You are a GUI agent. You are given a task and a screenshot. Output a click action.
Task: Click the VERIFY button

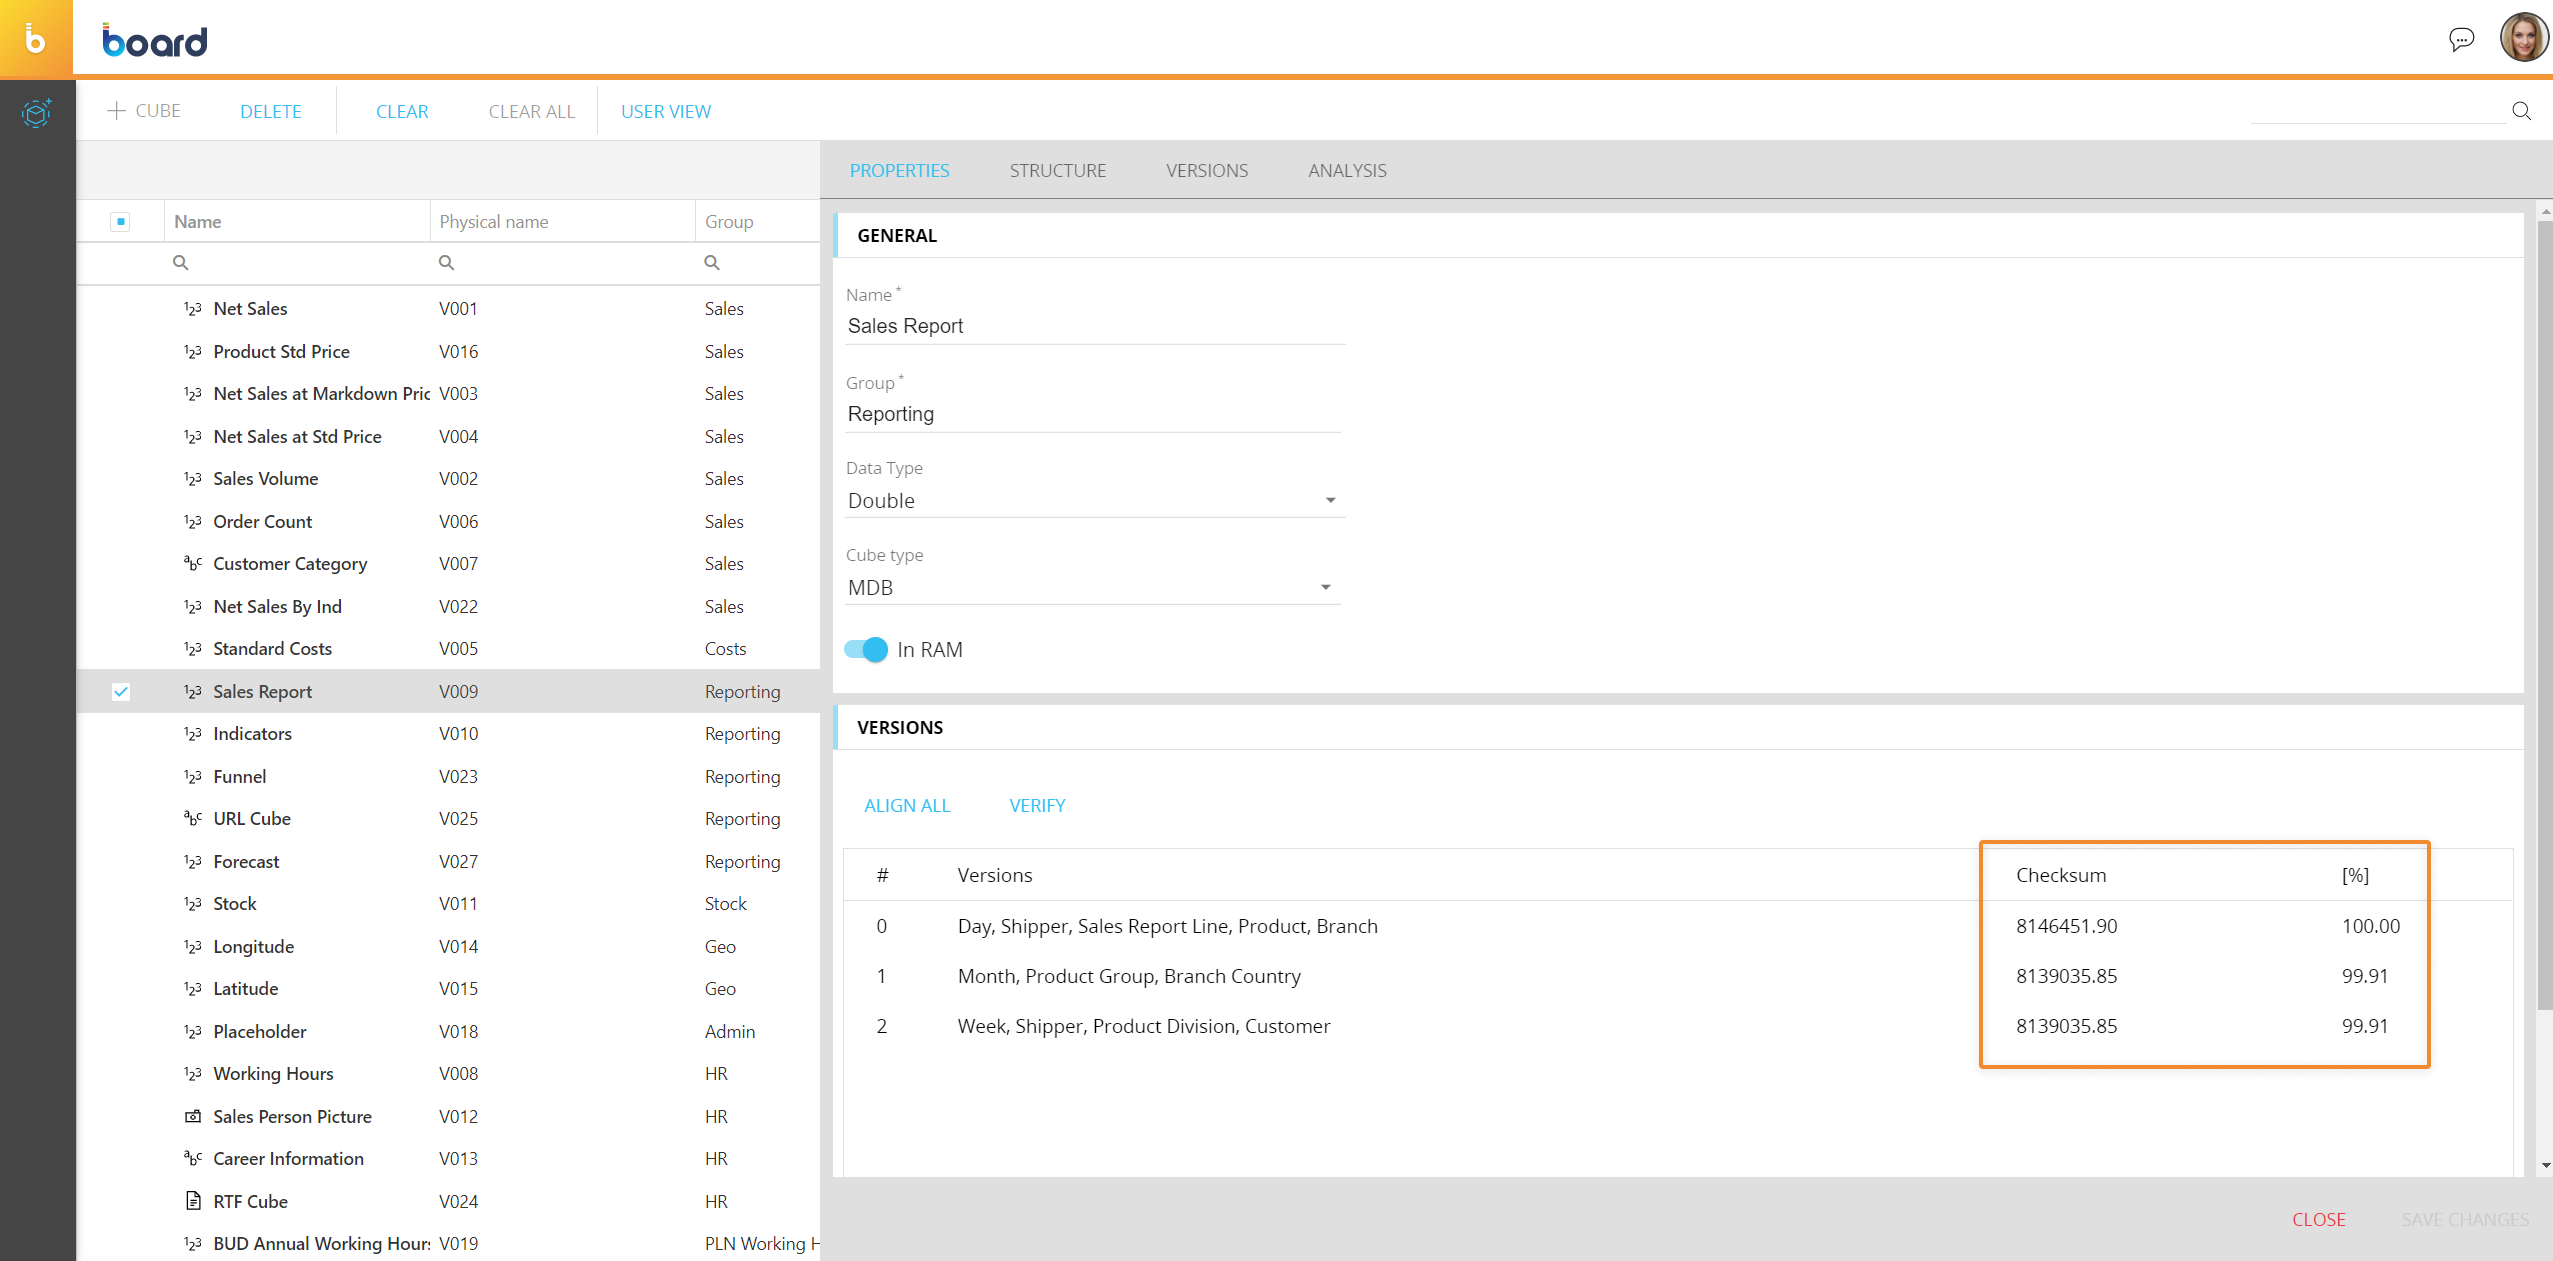point(1037,806)
